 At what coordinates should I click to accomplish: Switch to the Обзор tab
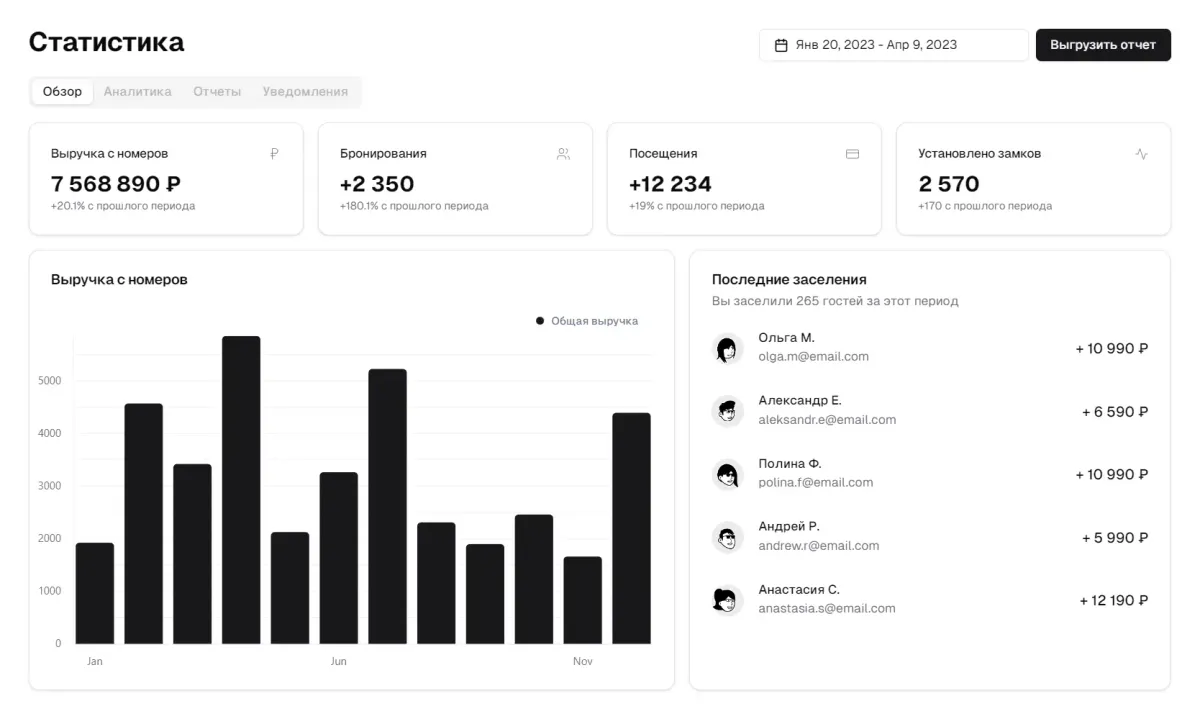pos(62,92)
